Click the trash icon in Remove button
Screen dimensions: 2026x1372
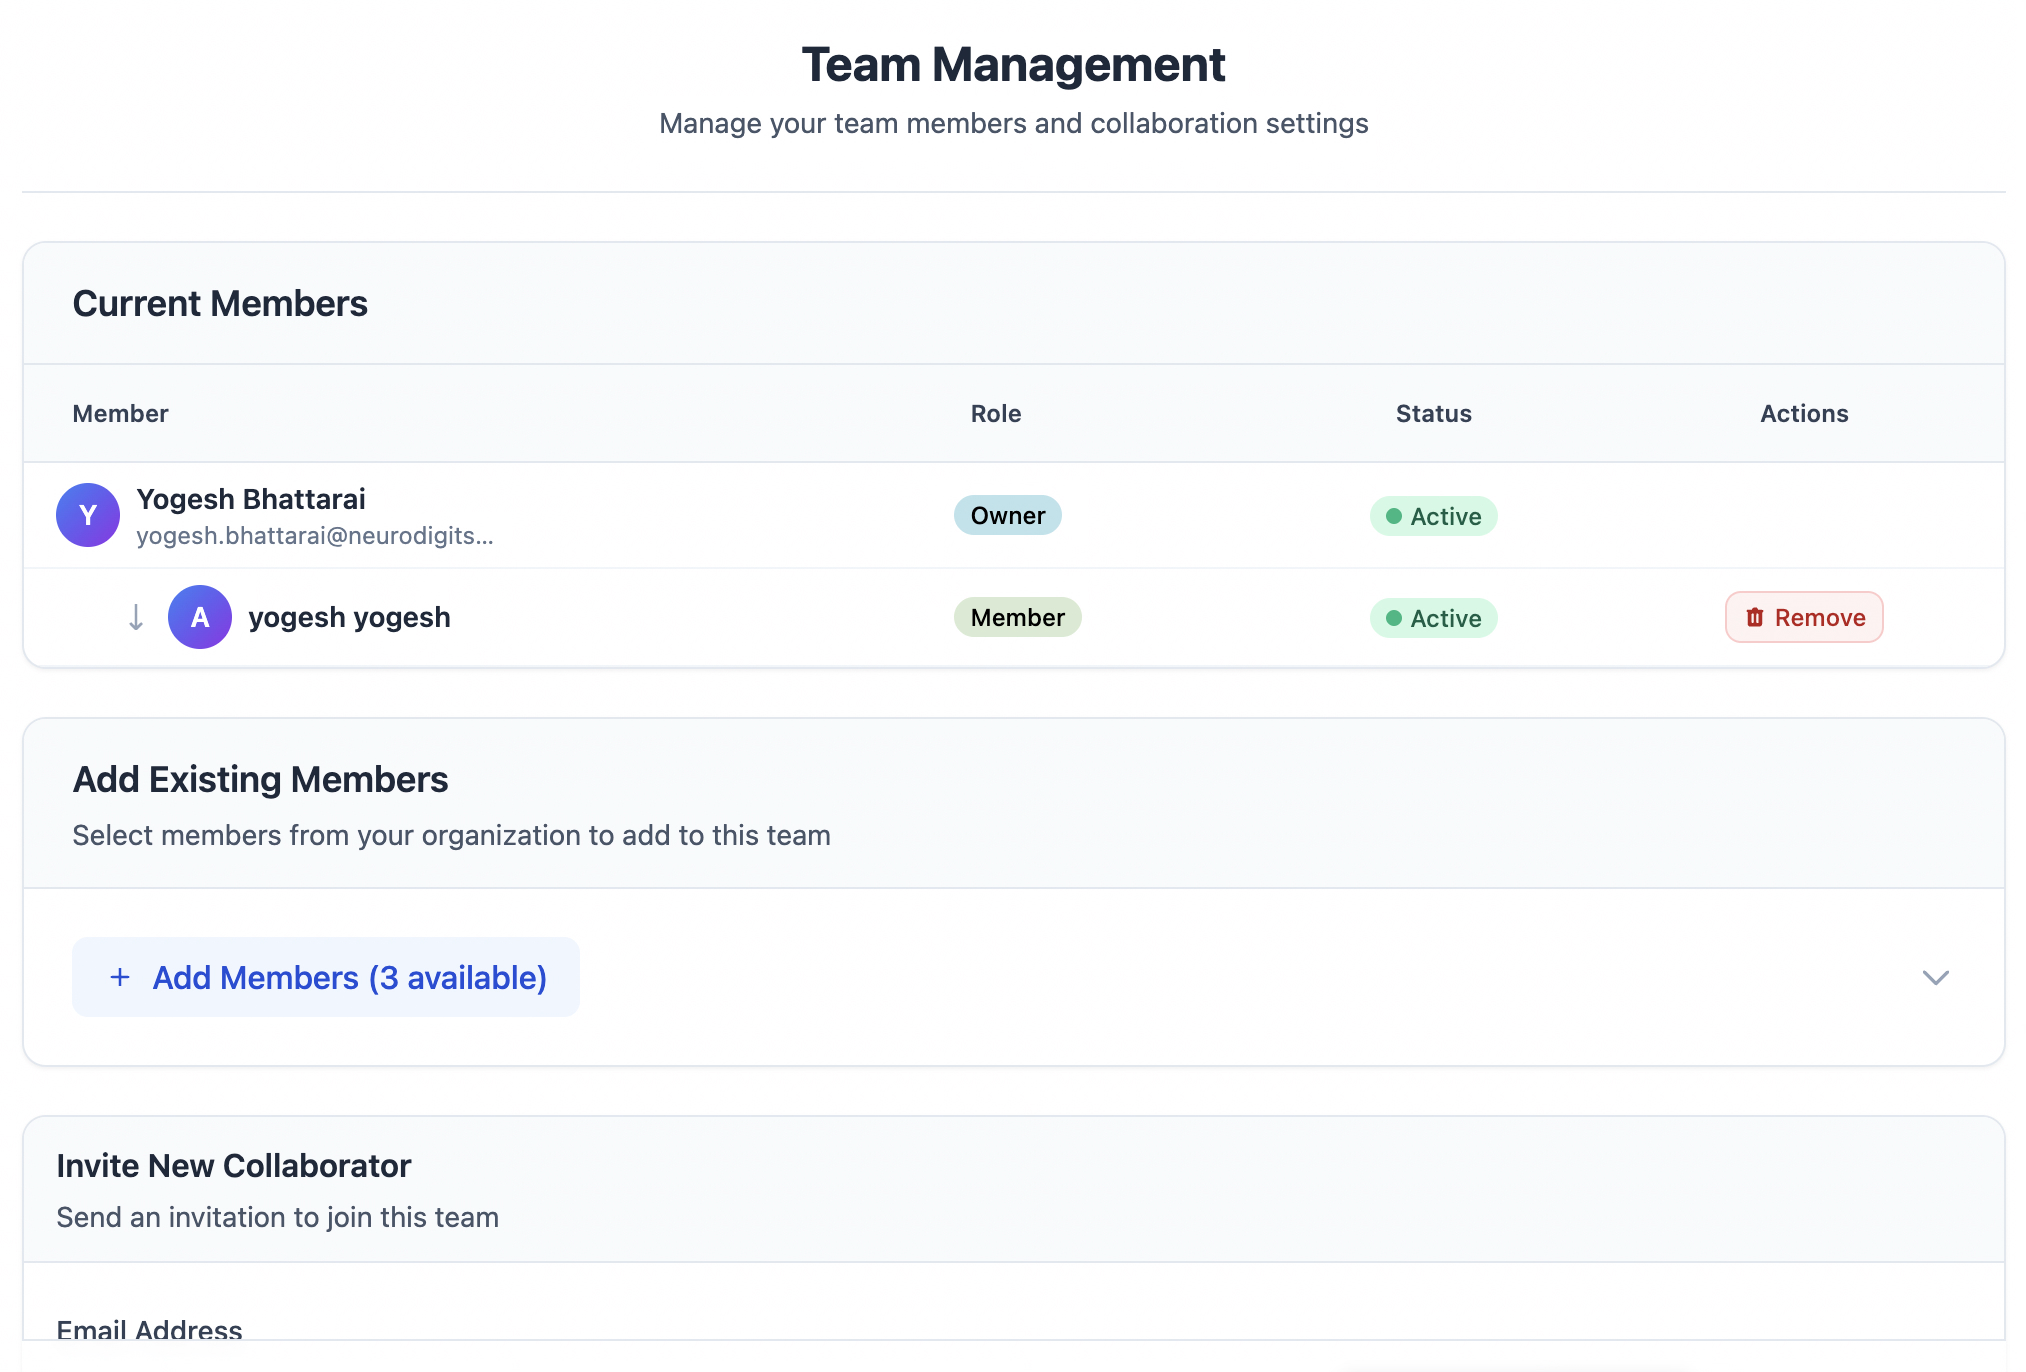1754,618
